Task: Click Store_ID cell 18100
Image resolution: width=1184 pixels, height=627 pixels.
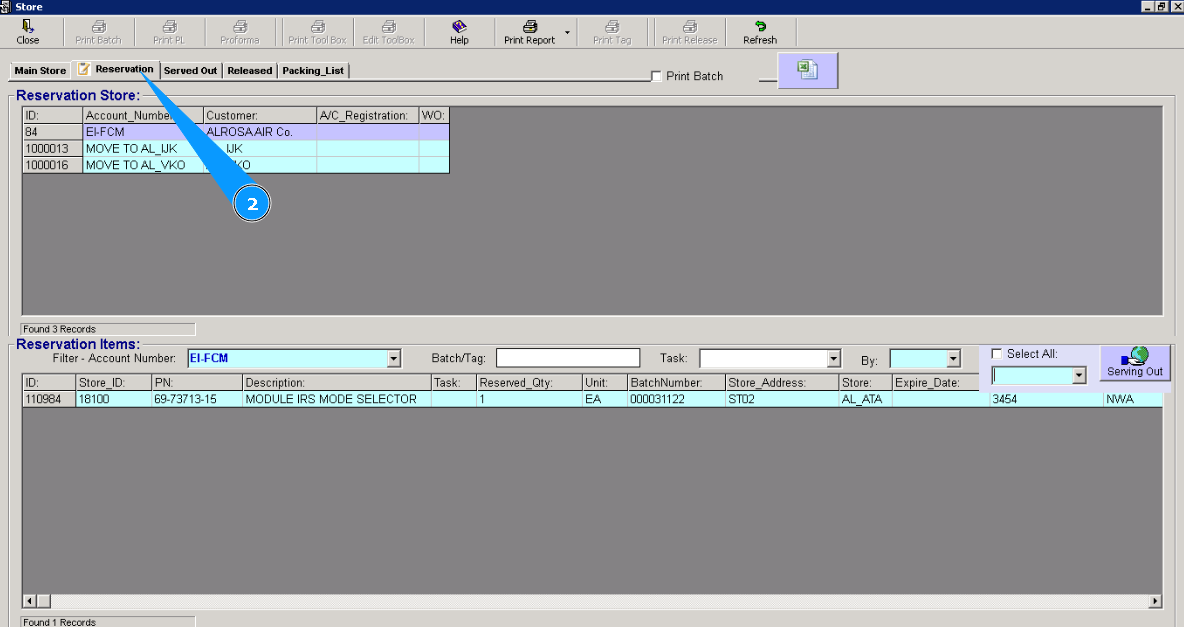Action: pos(113,400)
